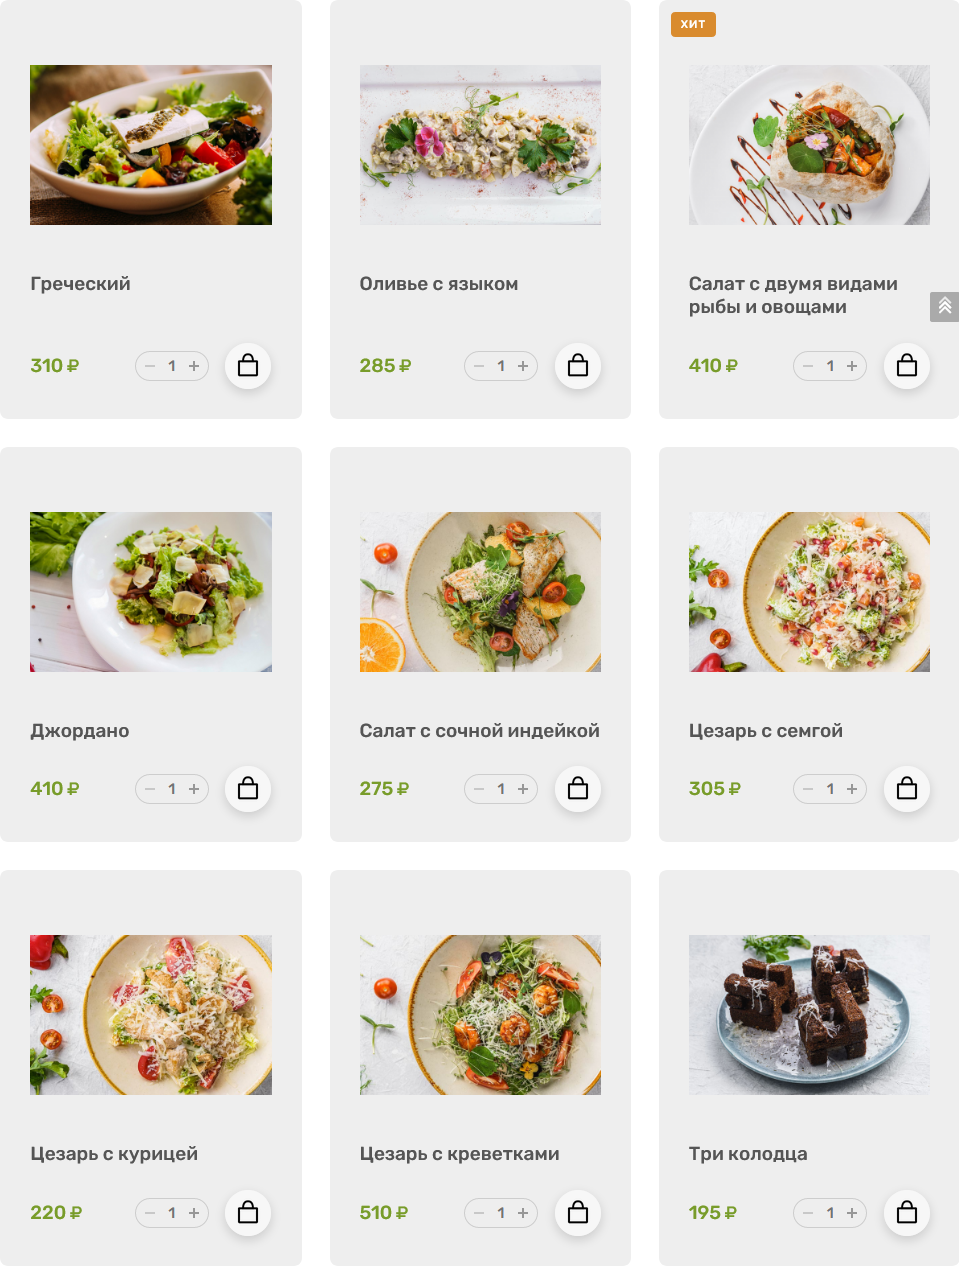The height and width of the screenshot is (1270, 959).
Task: Increase quantity of Цезарь с семгой
Action: click(x=852, y=789)
